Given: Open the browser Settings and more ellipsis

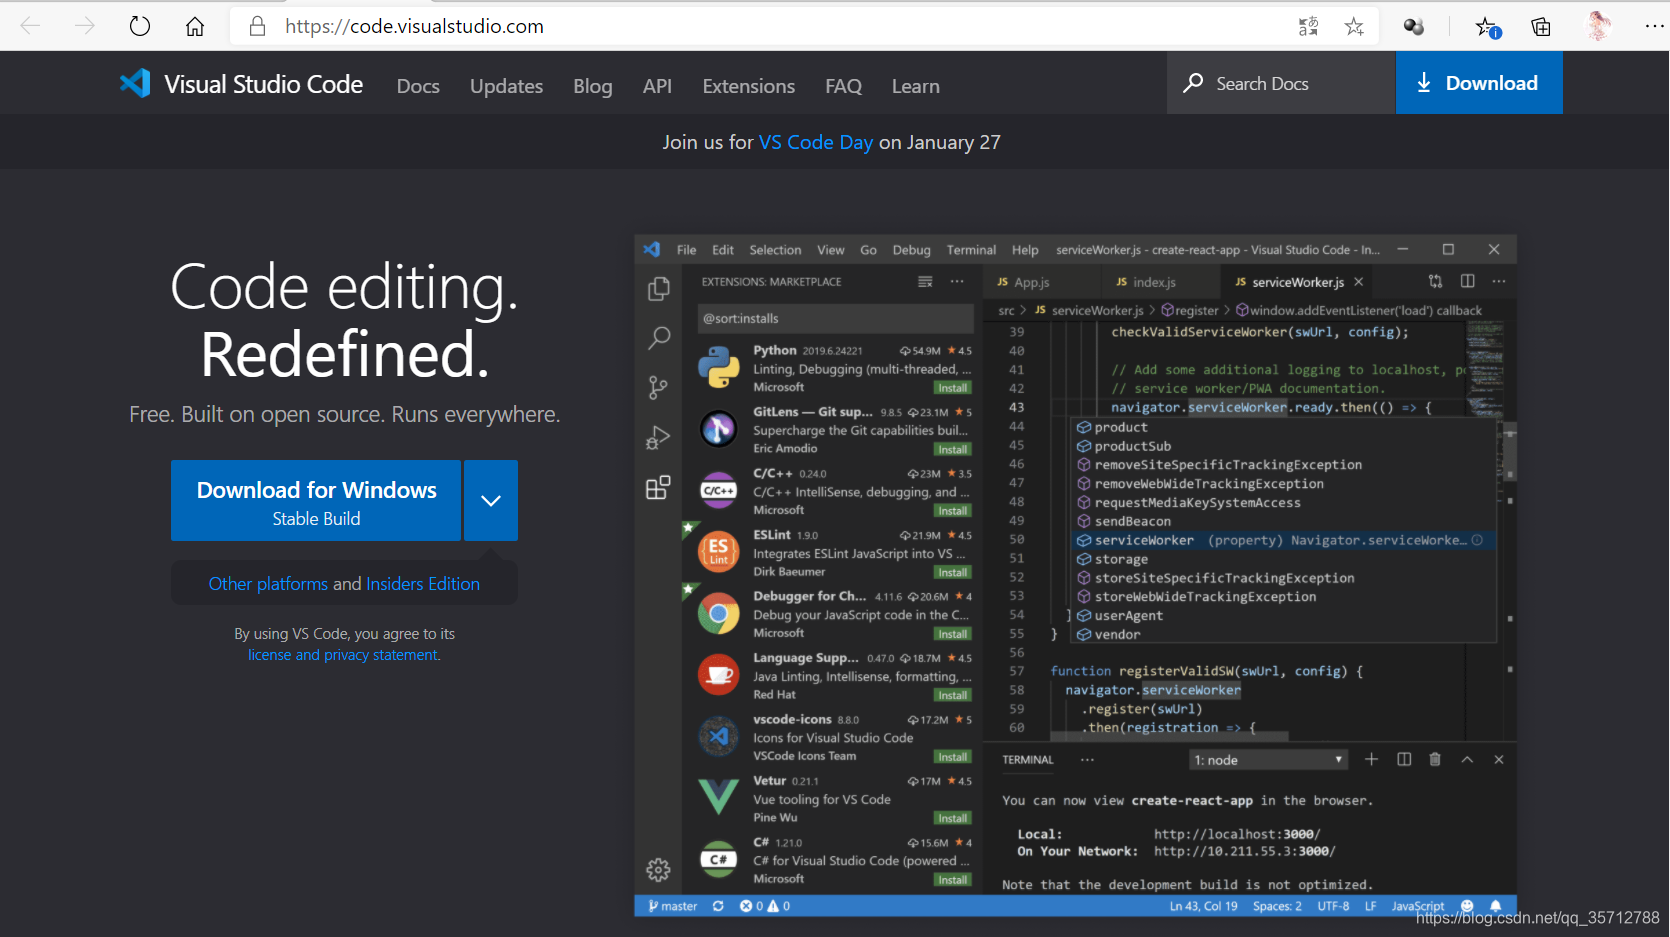Looking at the screenshot, I should [x=1654, y=26].
